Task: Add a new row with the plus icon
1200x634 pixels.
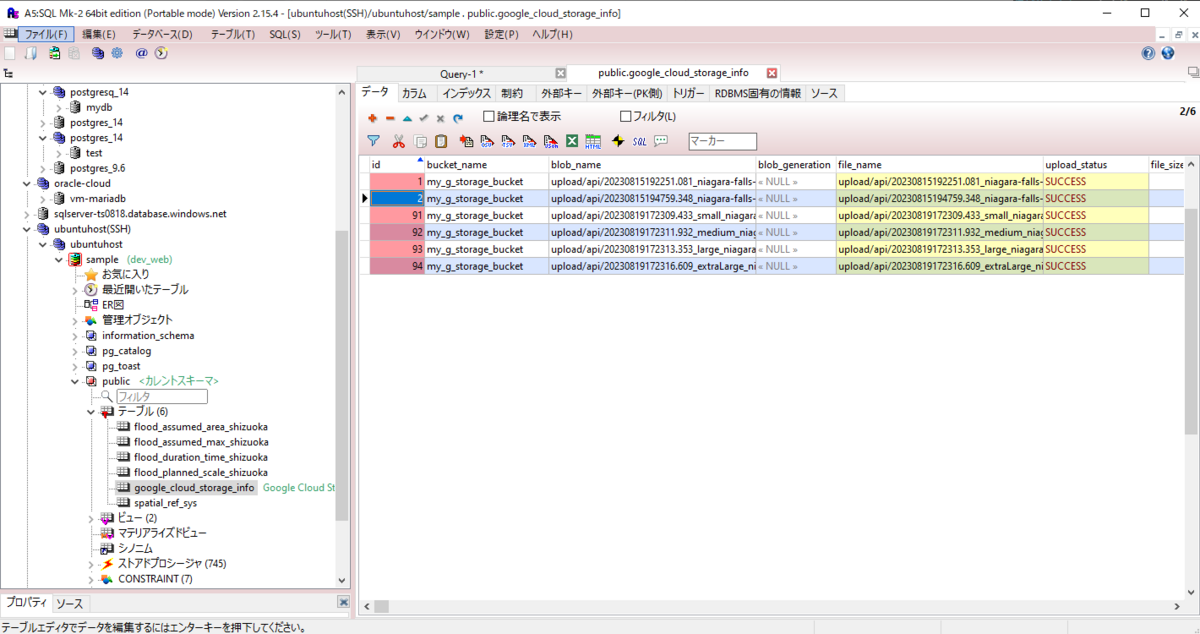Action: (372, 118)
